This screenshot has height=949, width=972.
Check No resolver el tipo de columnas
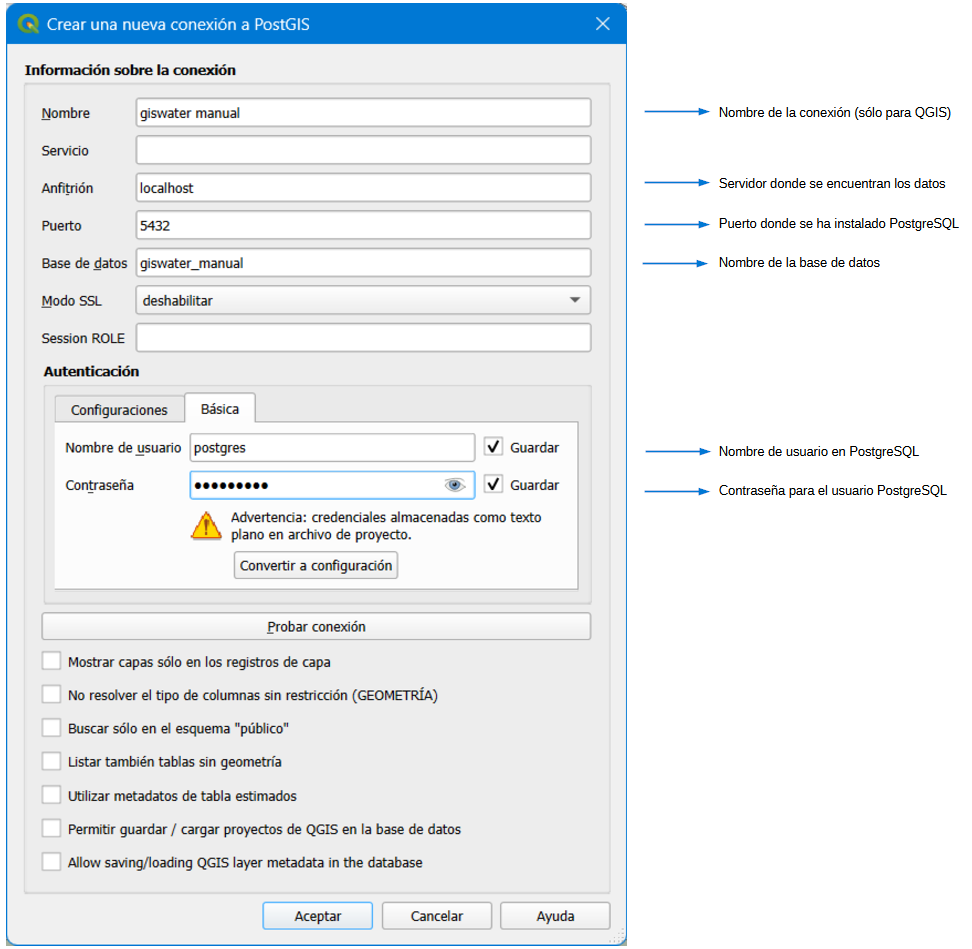coord(51,694)
